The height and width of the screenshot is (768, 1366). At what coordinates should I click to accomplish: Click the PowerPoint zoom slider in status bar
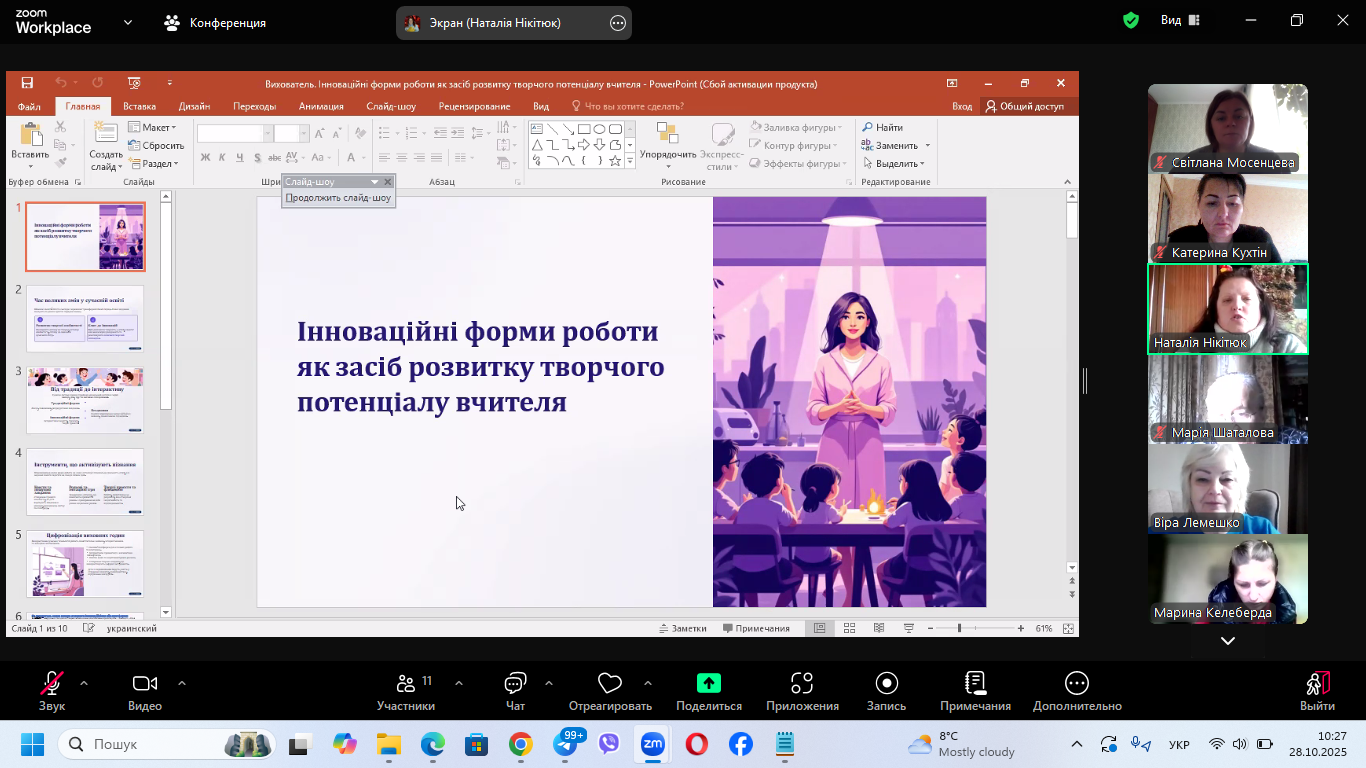959,629
